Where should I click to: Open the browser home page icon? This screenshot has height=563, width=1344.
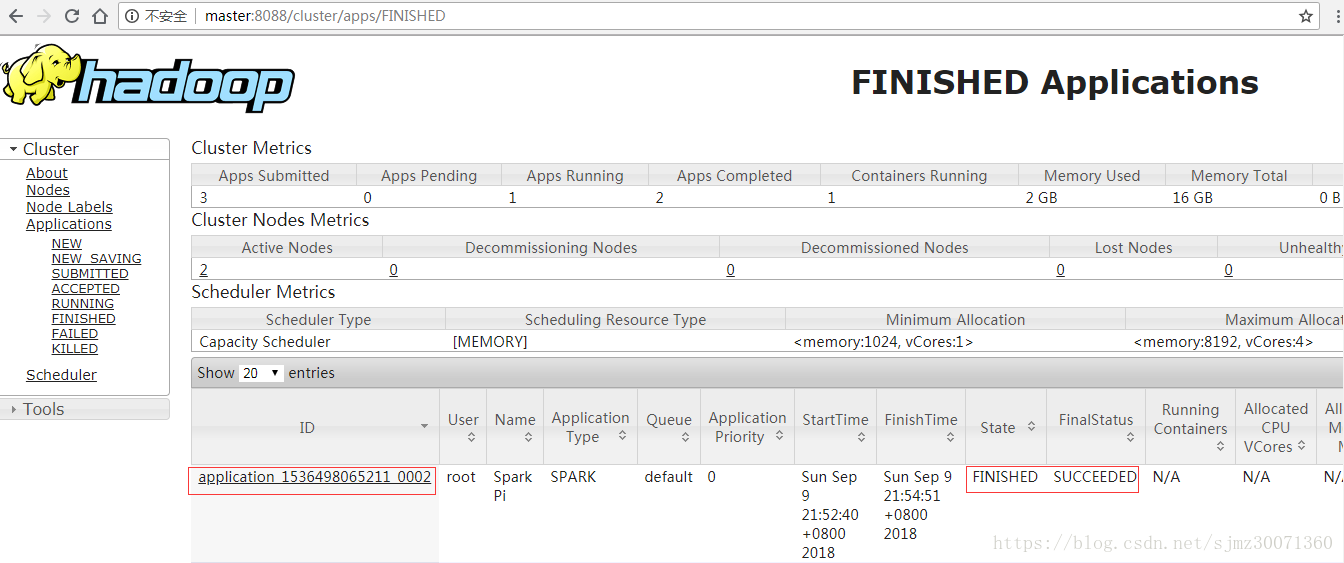pyautogui.click(x=100, y=16)
